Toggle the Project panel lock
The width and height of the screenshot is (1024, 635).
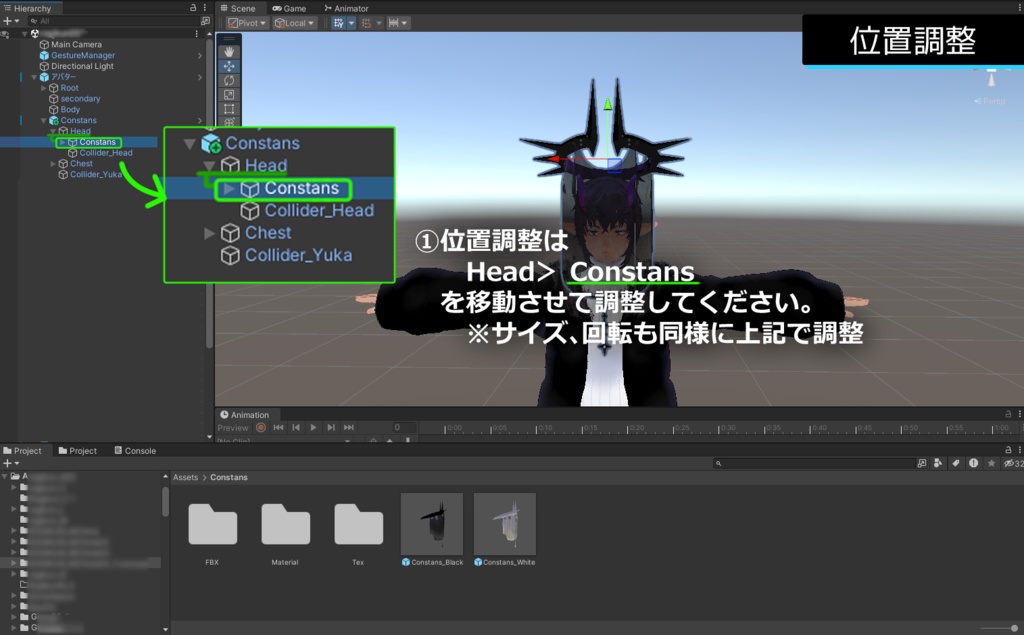pyautogui.click(x=1008, y=450)
